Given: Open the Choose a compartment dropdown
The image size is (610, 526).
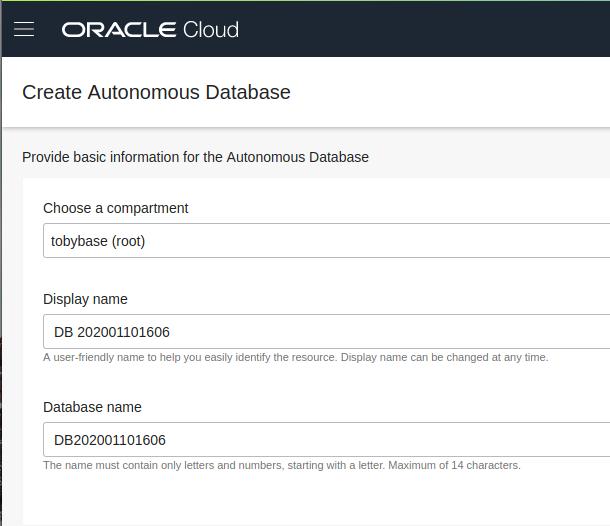Looking at the screenshot, I should [326, 240].
